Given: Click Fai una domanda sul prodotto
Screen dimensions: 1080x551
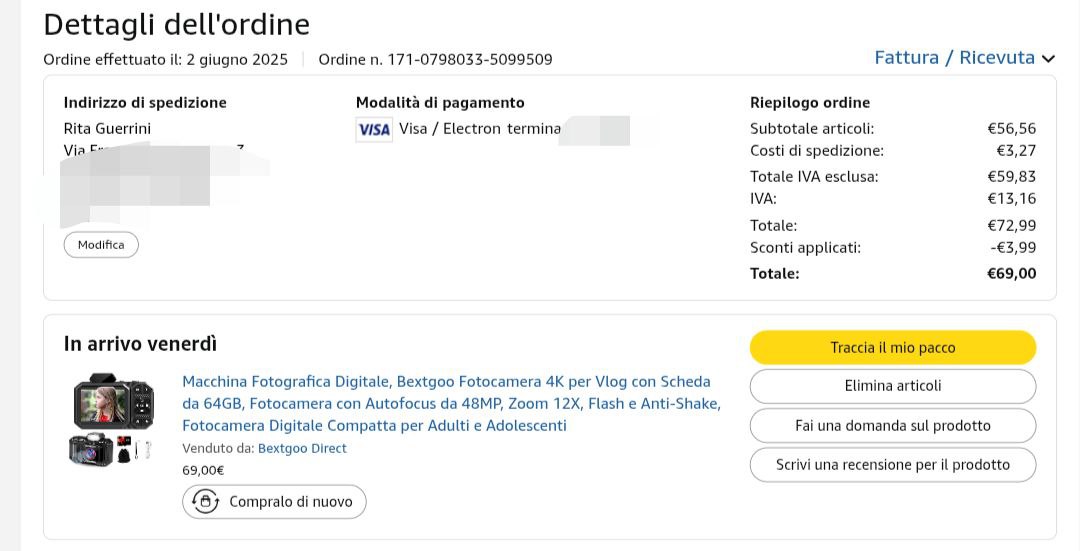Looking at the screenshot, I should (x=892, y=425).
